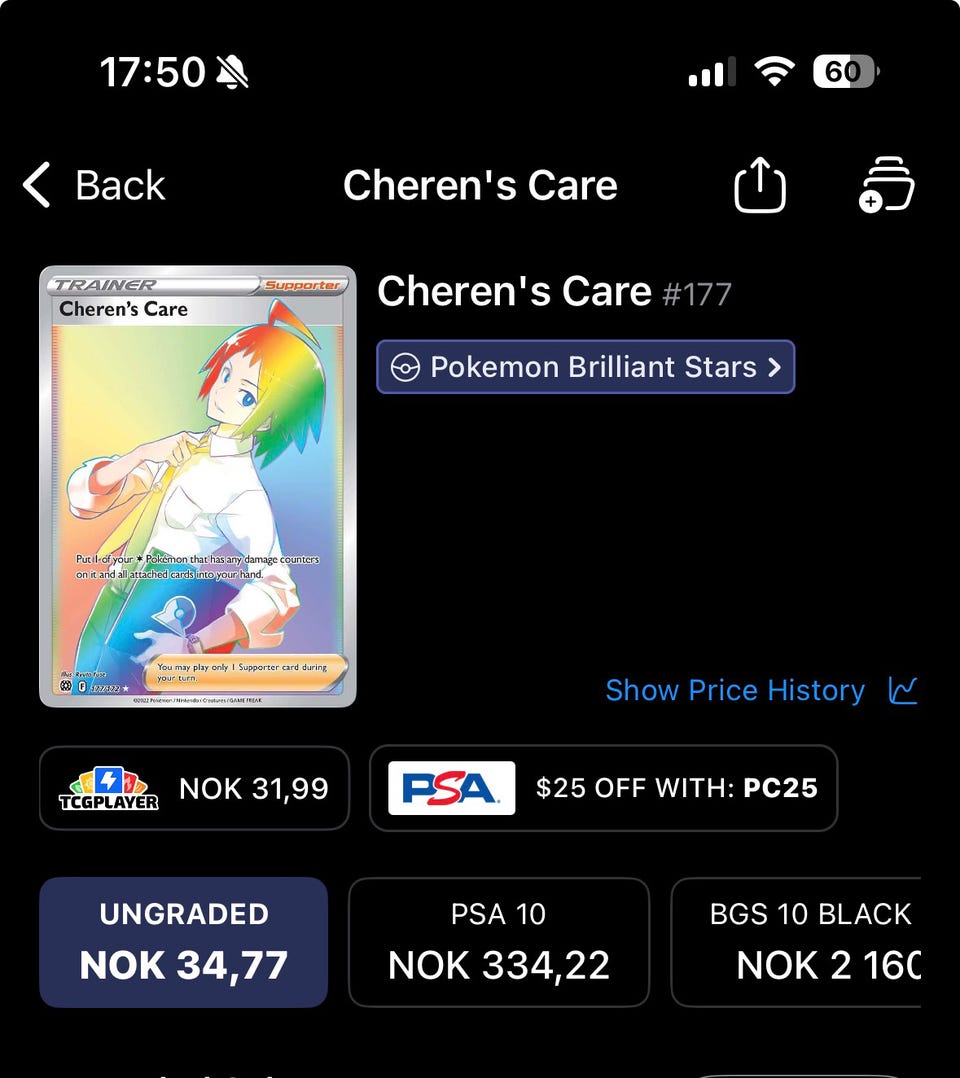
Task: Tap the TCGPlayer logo
Action: 109,788
